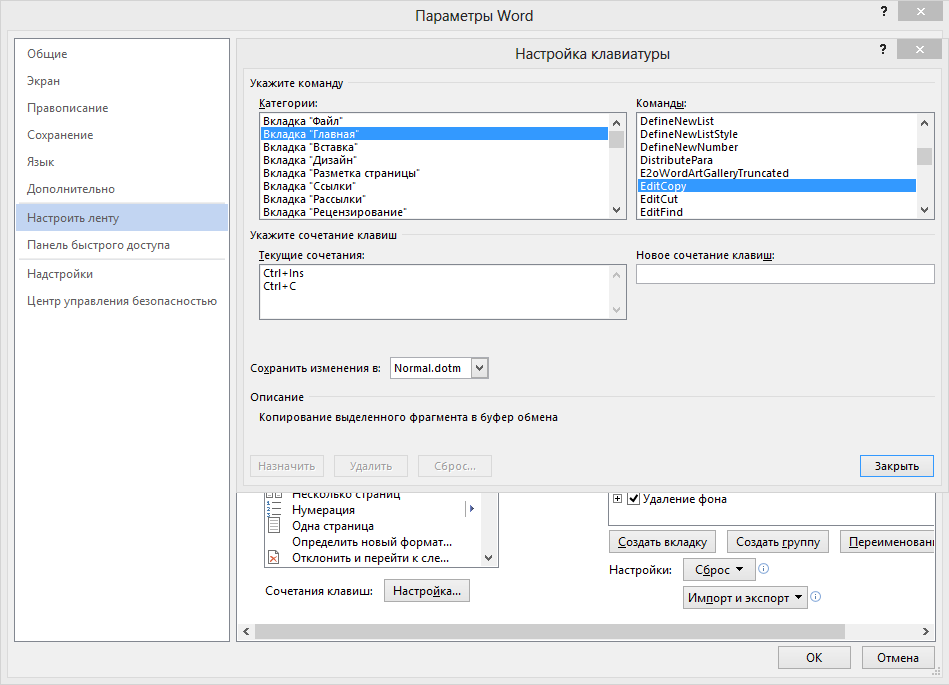Click the Создать вкладку button
This screenshot has height=685, width=949.
[x=662, y=542]
